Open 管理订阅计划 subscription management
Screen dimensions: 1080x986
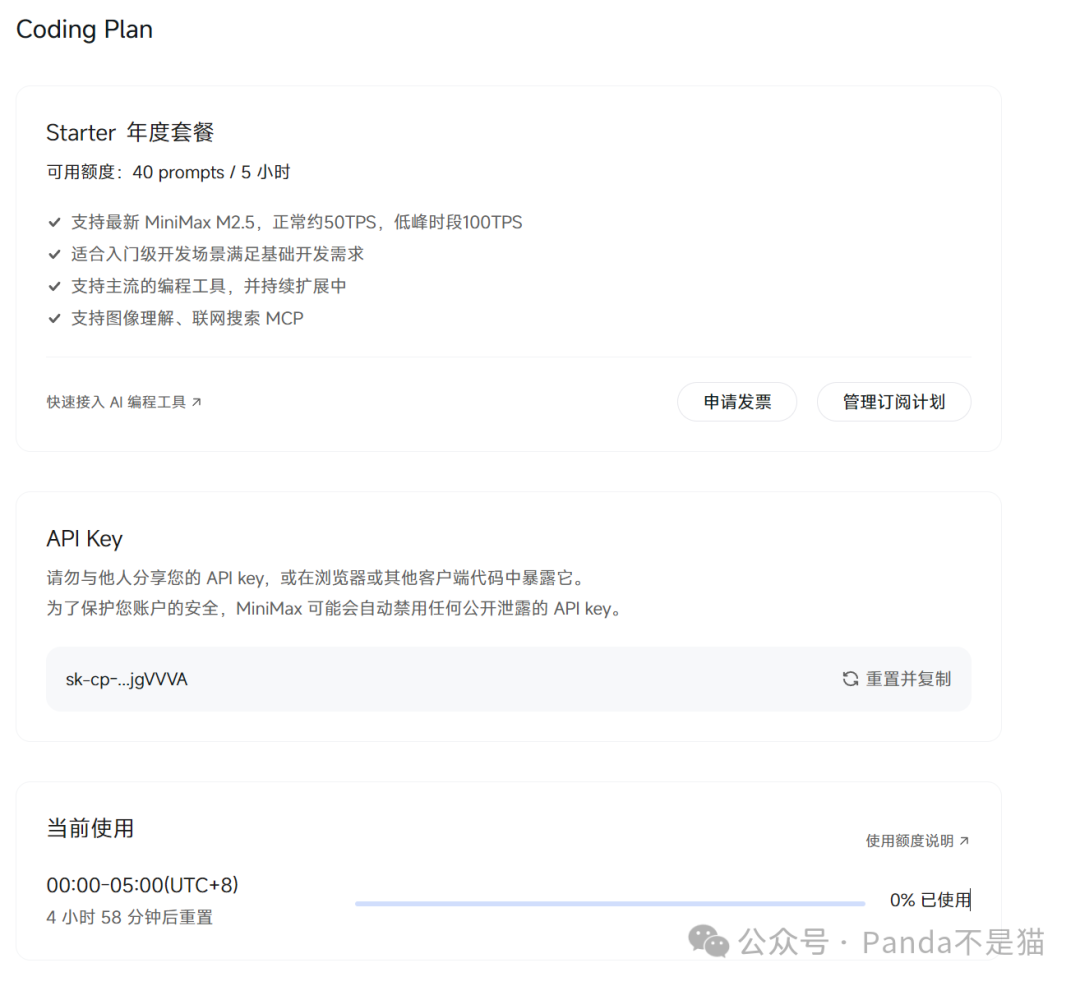(894, 402)
